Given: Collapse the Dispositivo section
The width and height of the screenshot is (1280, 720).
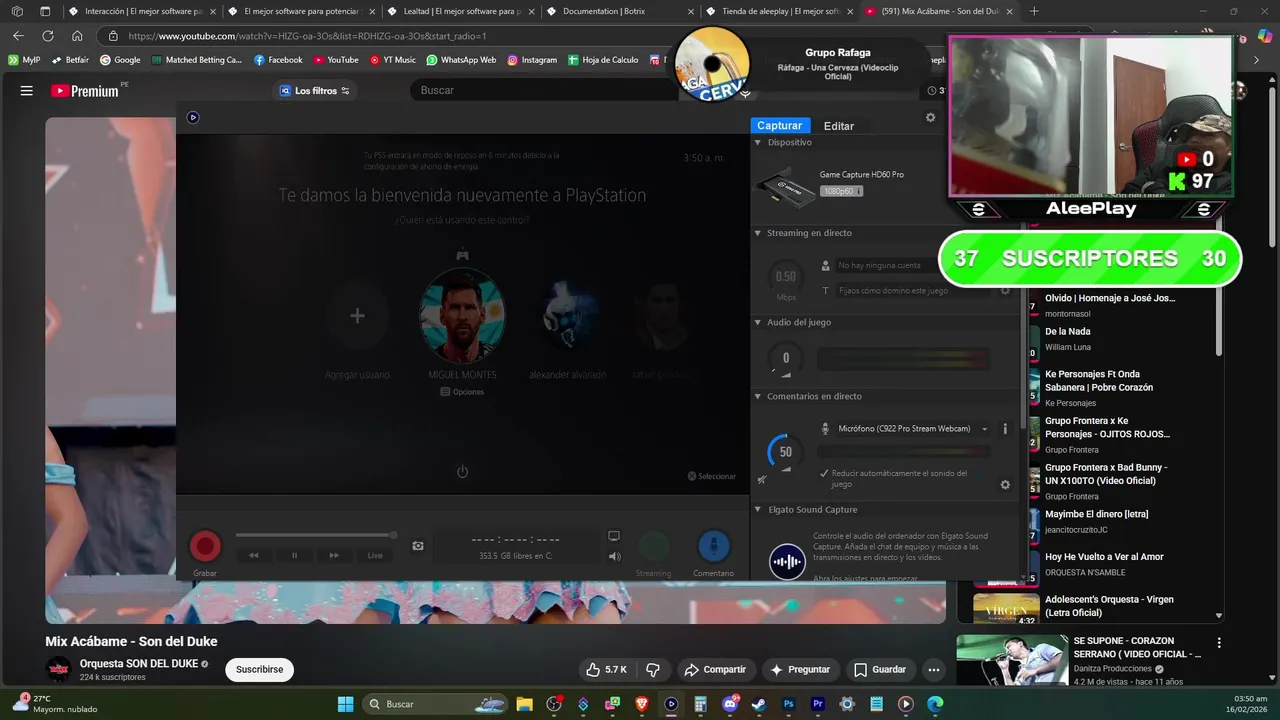Looking at the screenshot, I should click(x=757, y=143).
